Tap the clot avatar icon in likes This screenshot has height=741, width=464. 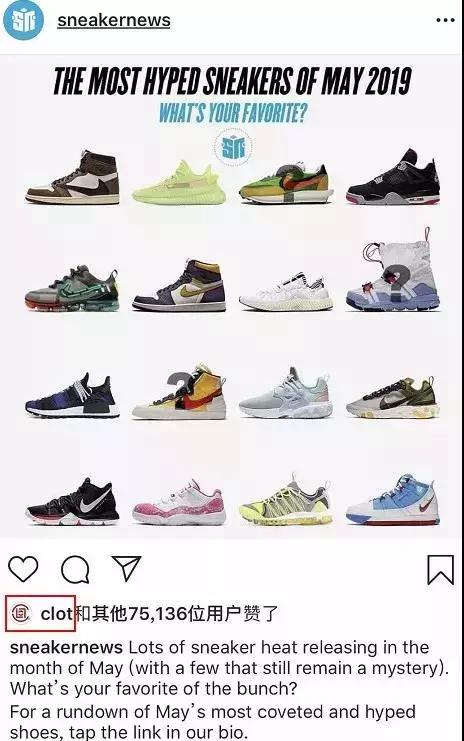(x=20, y=613)
